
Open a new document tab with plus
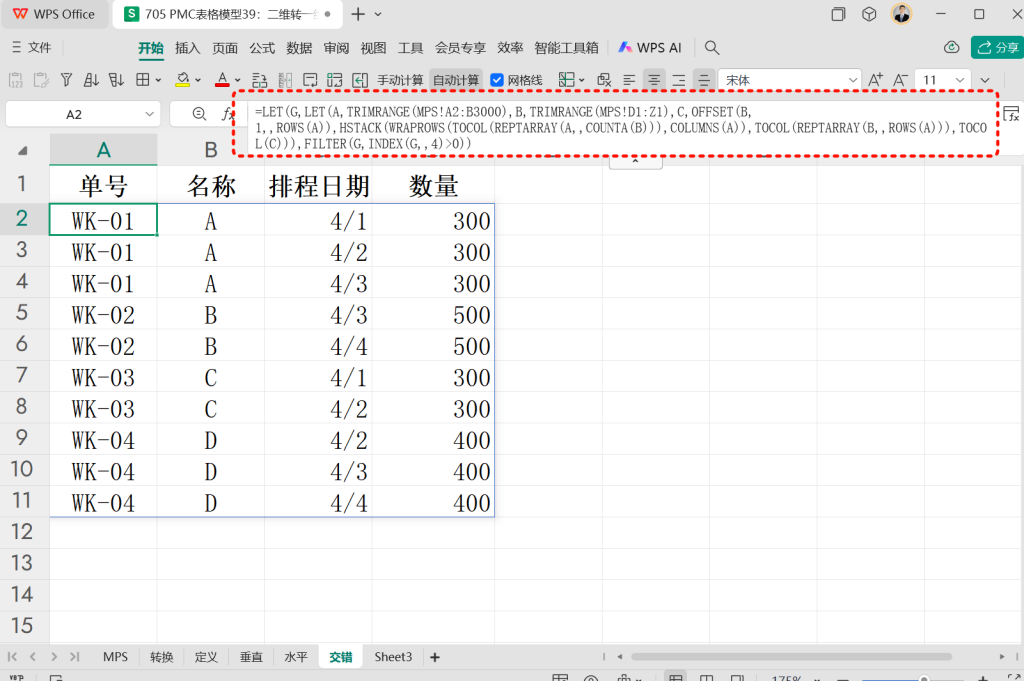point(358,14)
